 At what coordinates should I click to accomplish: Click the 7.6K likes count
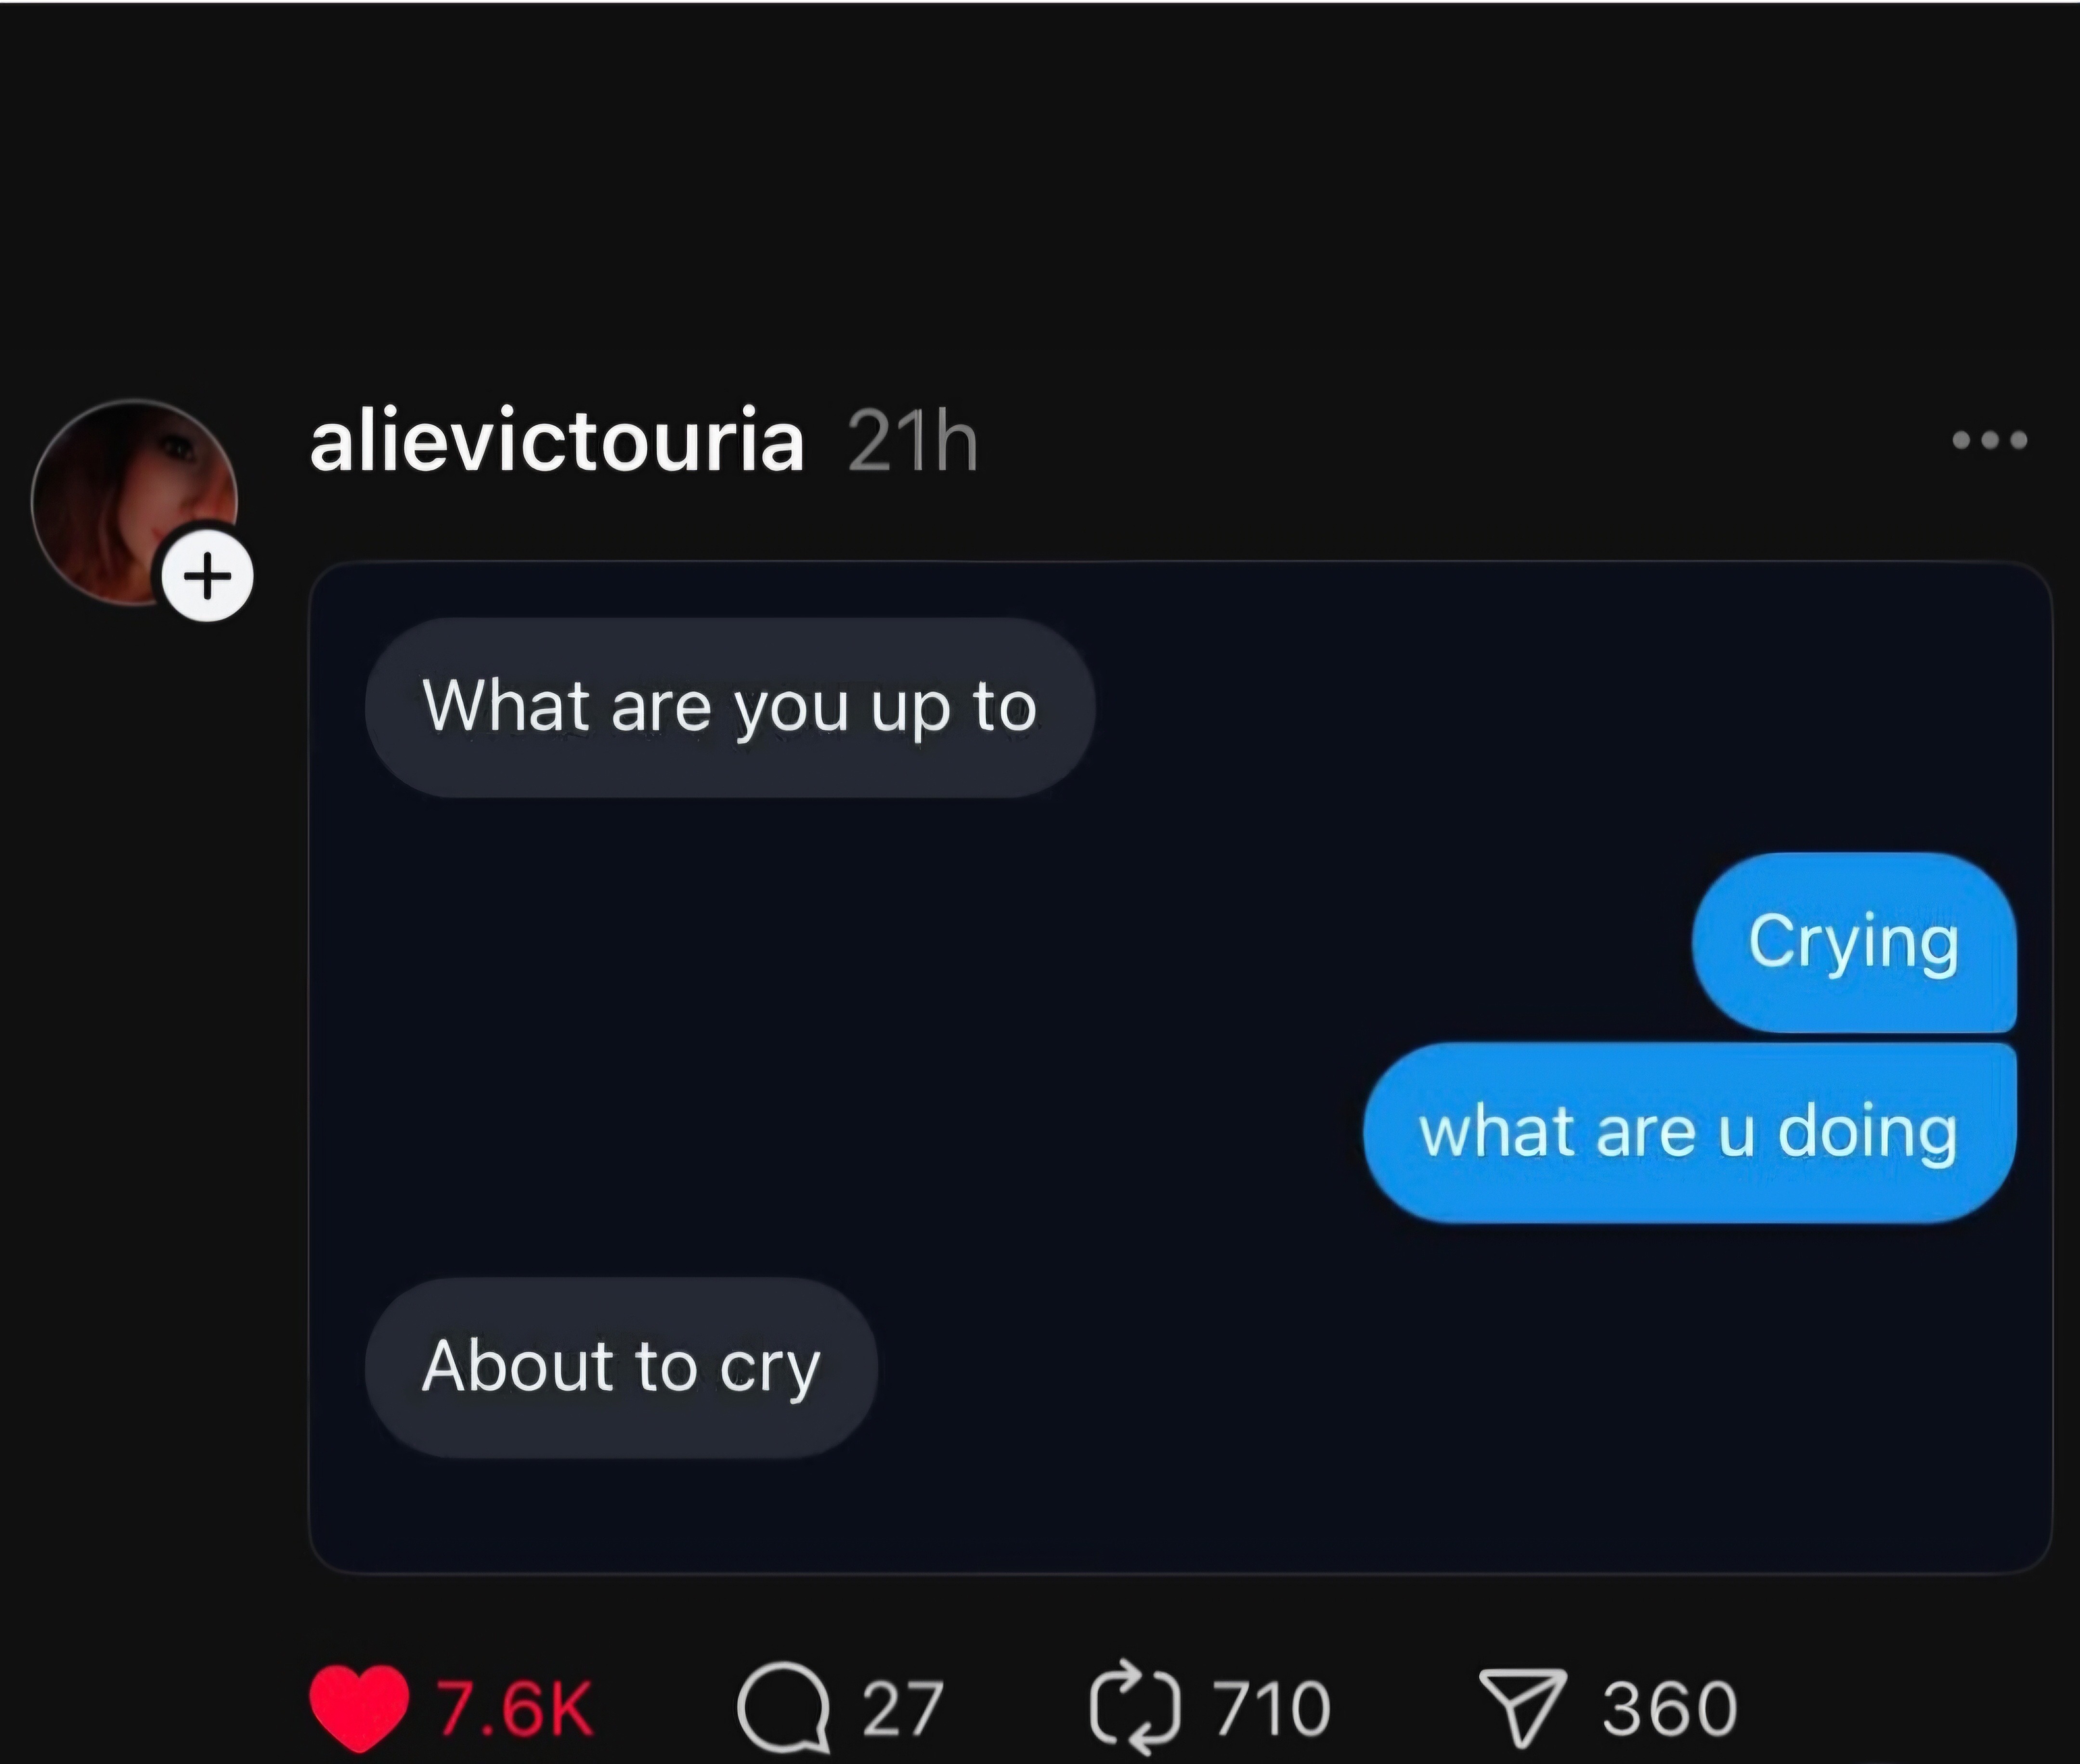point(515,1708)
